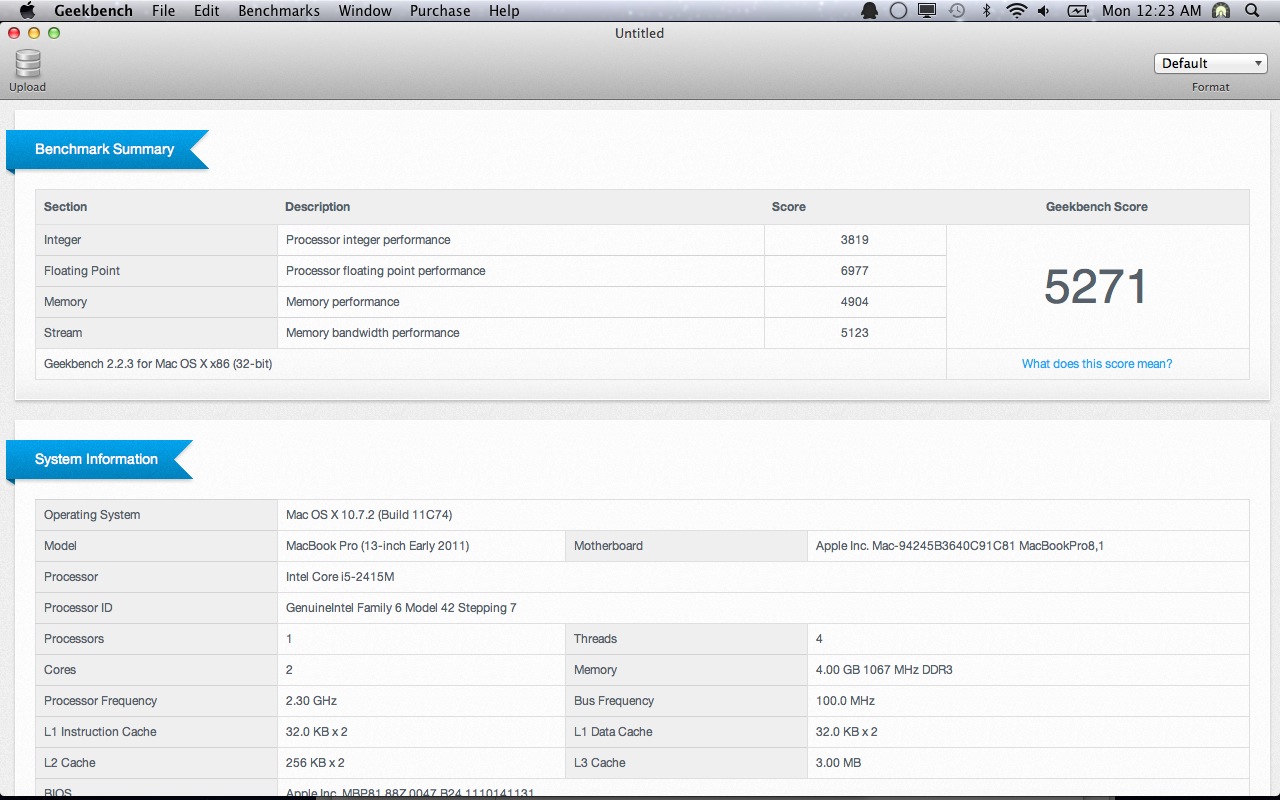Select the Stream score 5123

(x=855, y=333)
